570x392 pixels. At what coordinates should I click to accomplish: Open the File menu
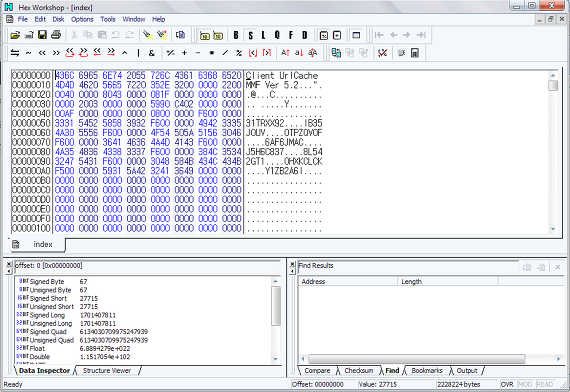pyautogui.click(x=23, y=19)
